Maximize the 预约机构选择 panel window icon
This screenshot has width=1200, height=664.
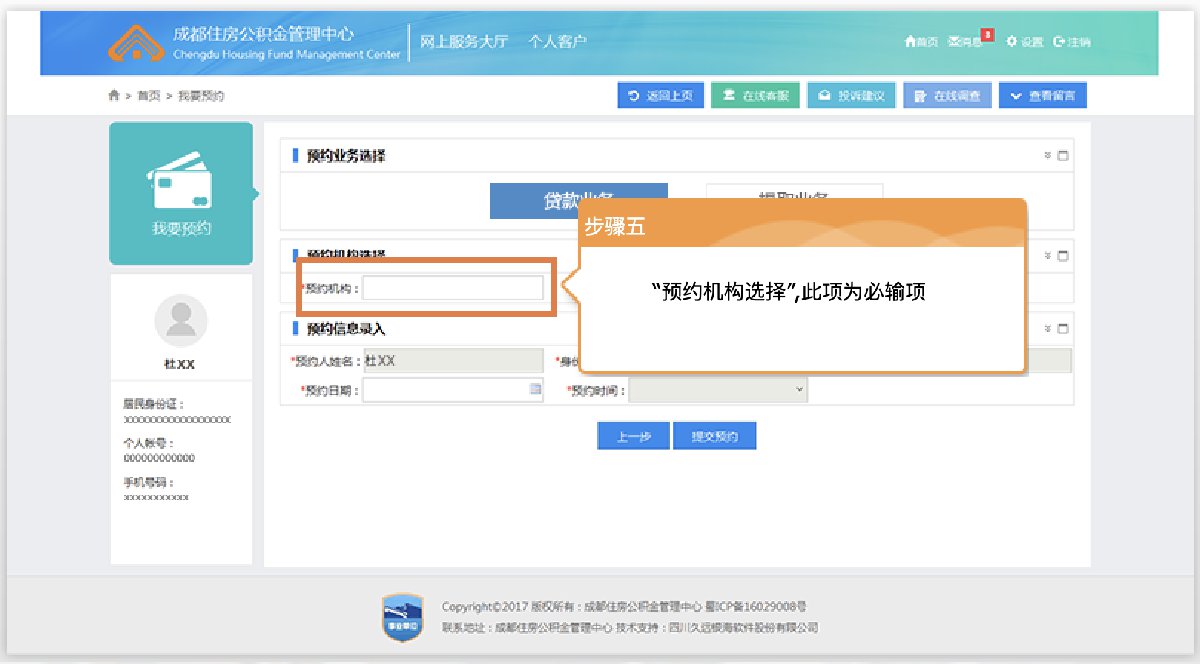click(1063, 256)
